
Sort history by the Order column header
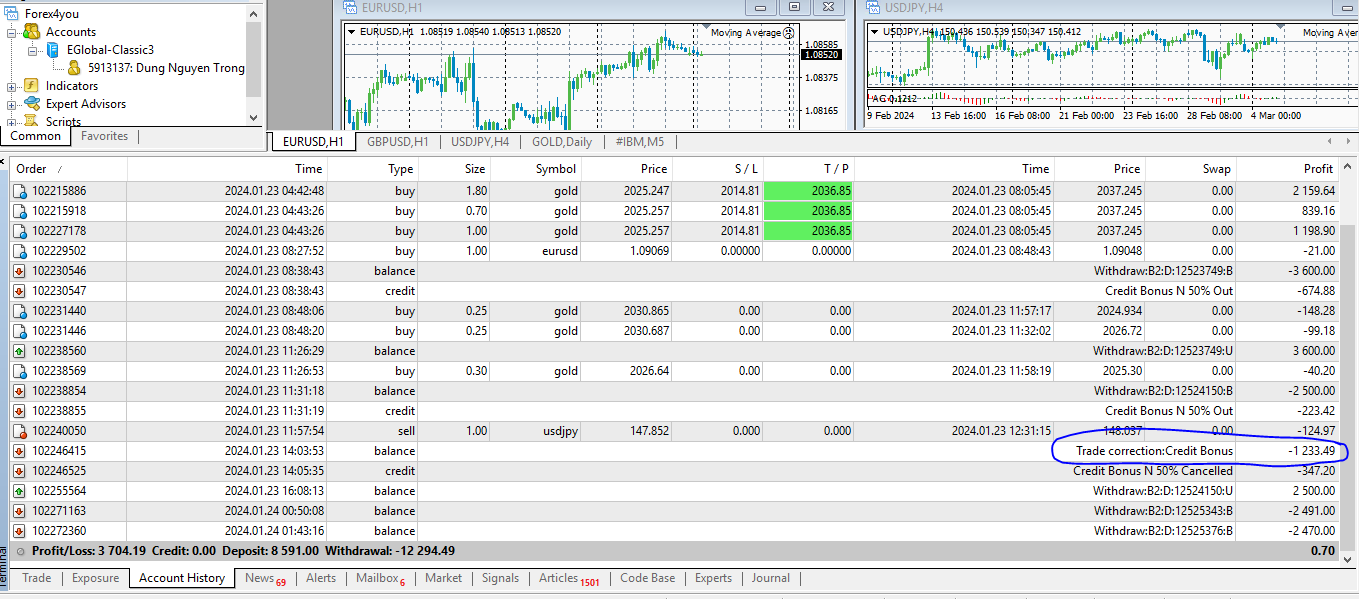click(x=32, y=169)
